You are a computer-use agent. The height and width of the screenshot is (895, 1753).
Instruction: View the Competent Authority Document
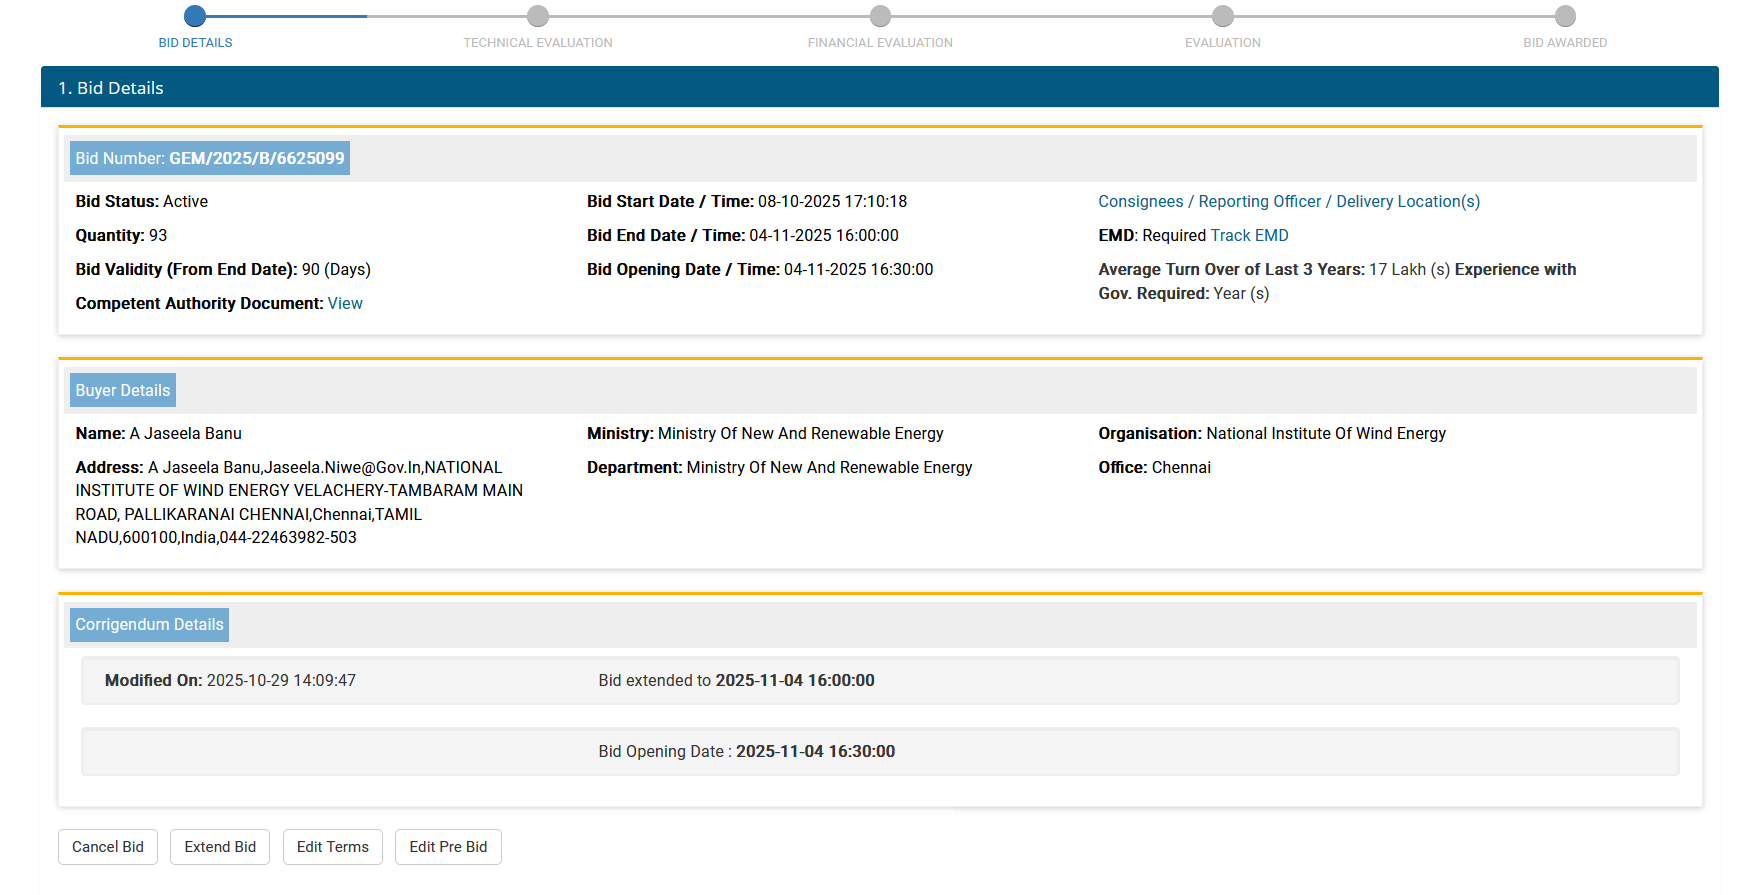(x=345, y=304)
